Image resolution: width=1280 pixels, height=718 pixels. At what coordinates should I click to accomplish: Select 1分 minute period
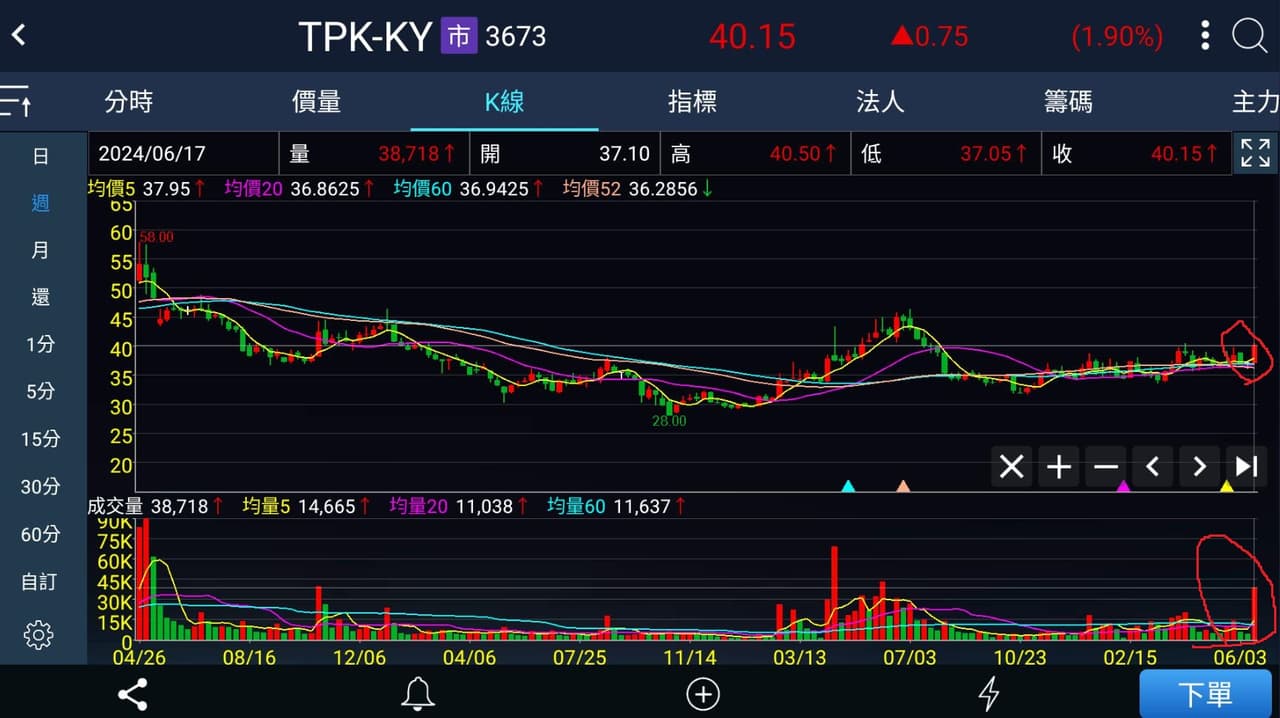[x=40, y=344]
